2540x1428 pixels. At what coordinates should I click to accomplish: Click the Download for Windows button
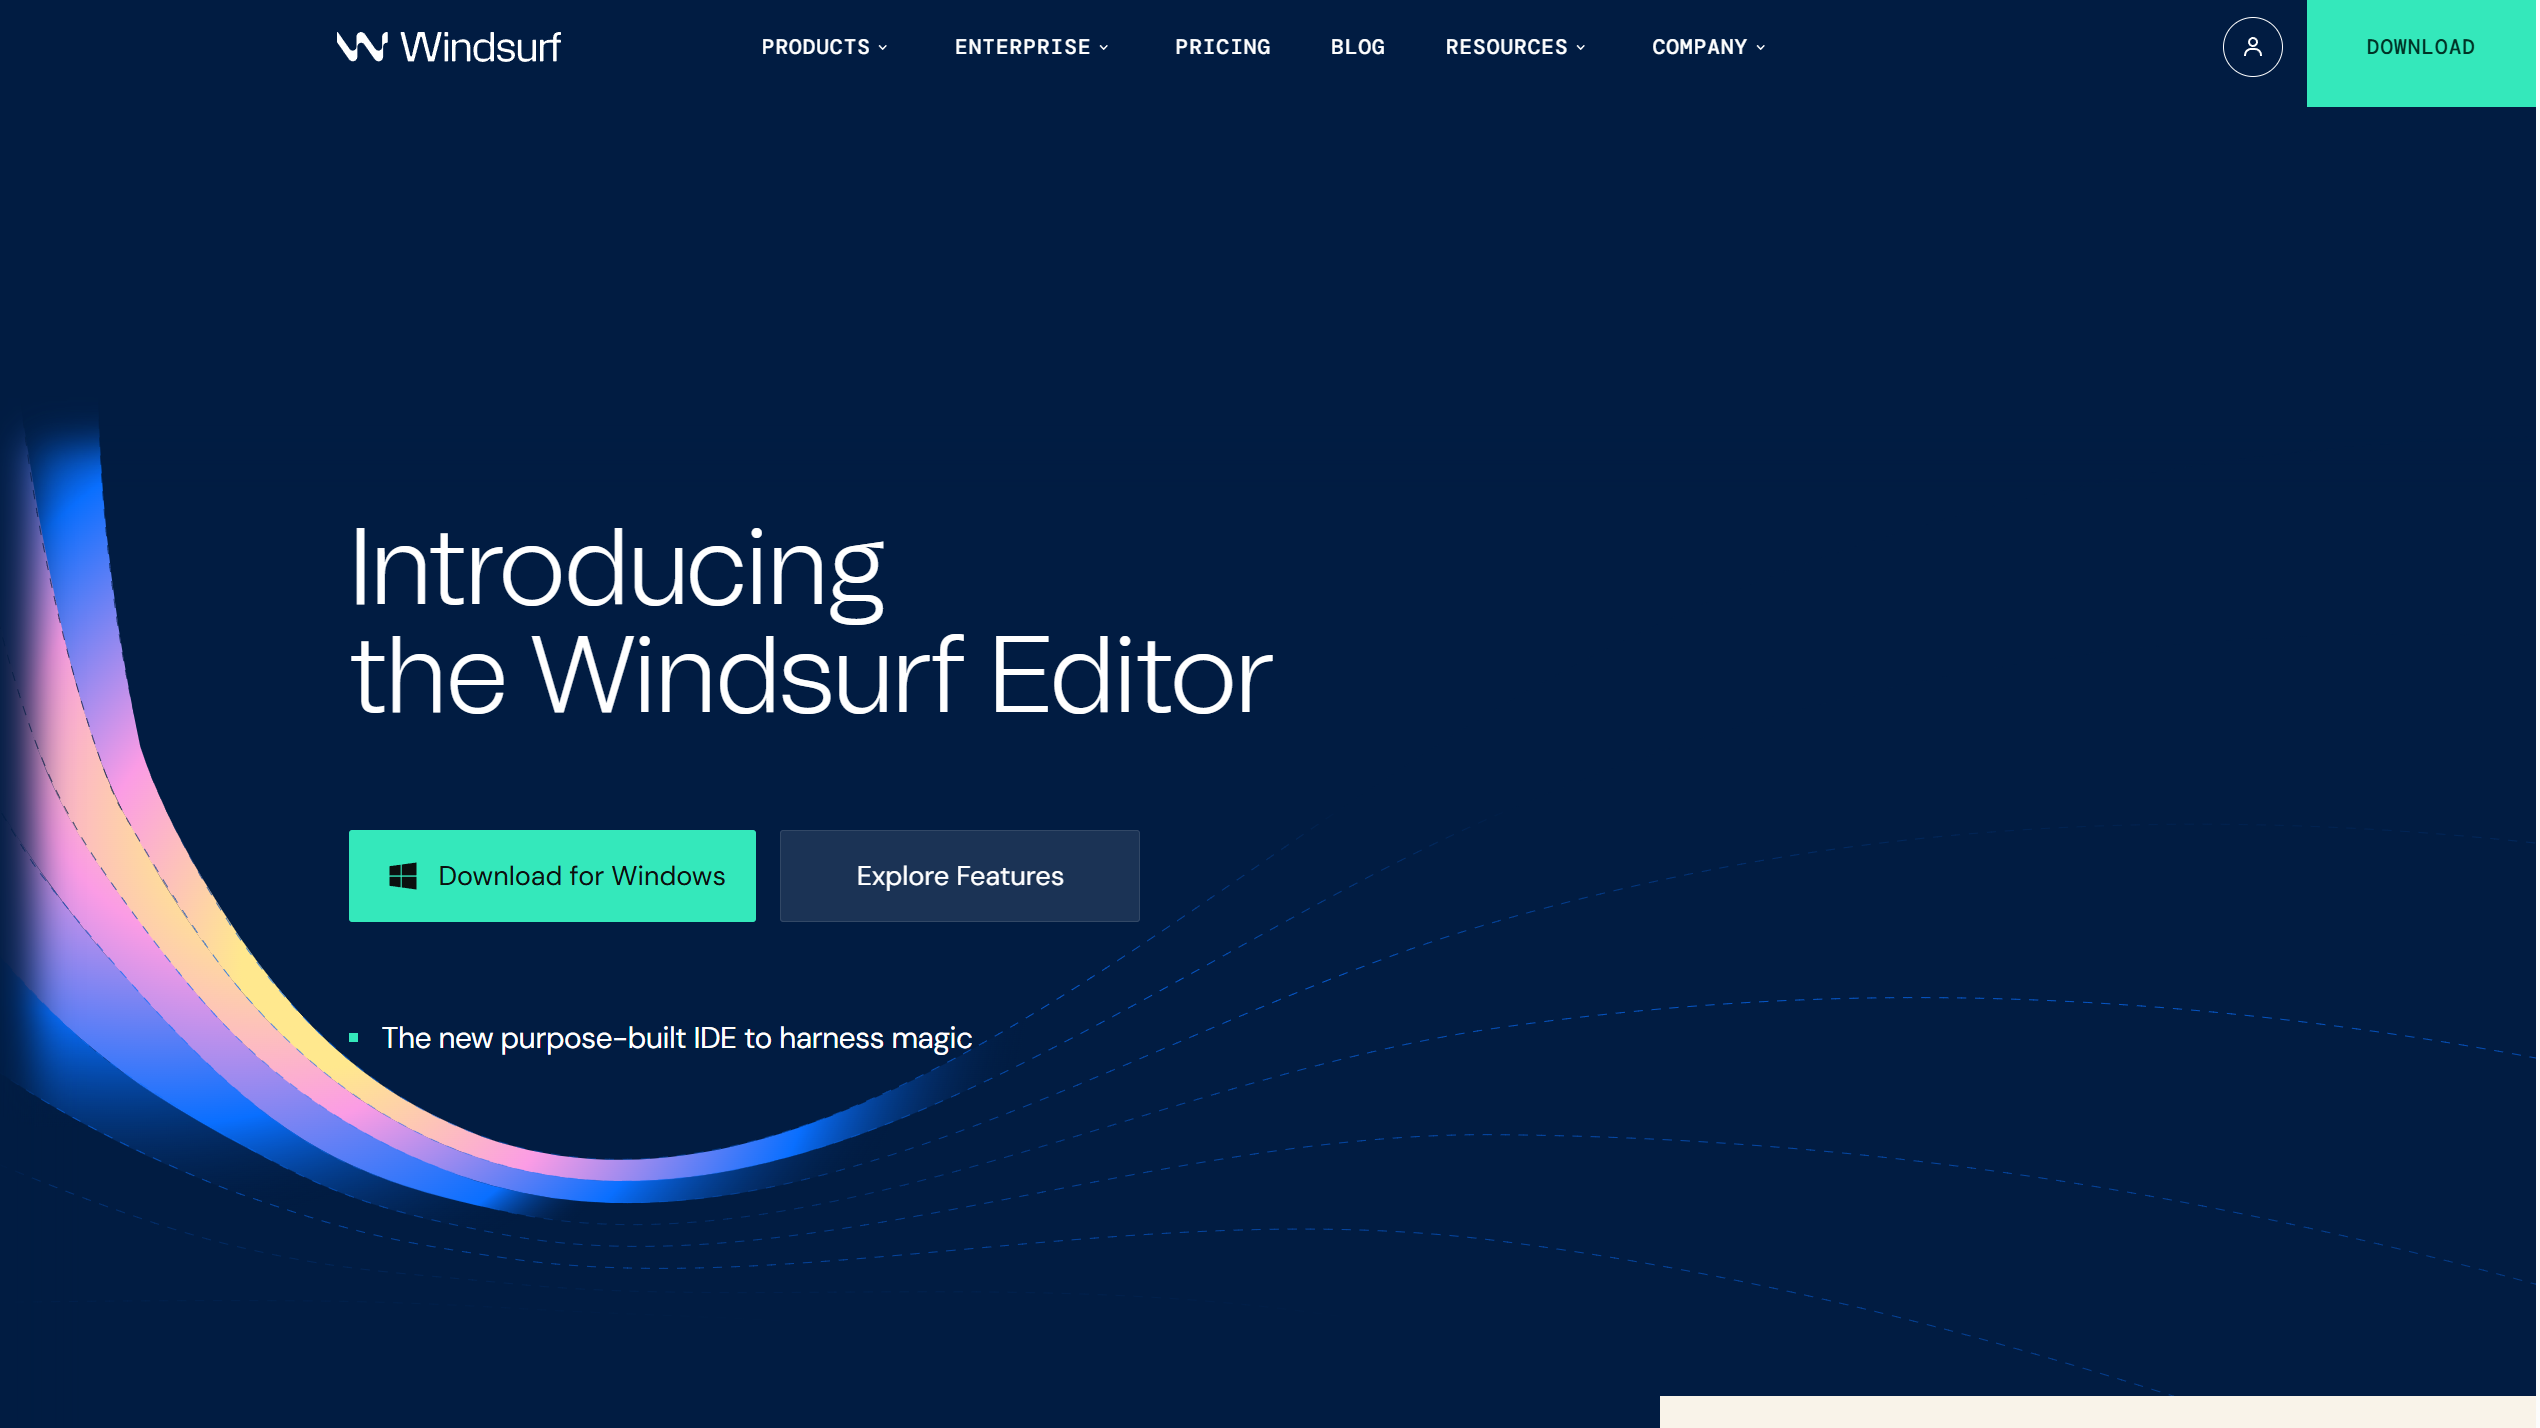[x=553, y=877]
